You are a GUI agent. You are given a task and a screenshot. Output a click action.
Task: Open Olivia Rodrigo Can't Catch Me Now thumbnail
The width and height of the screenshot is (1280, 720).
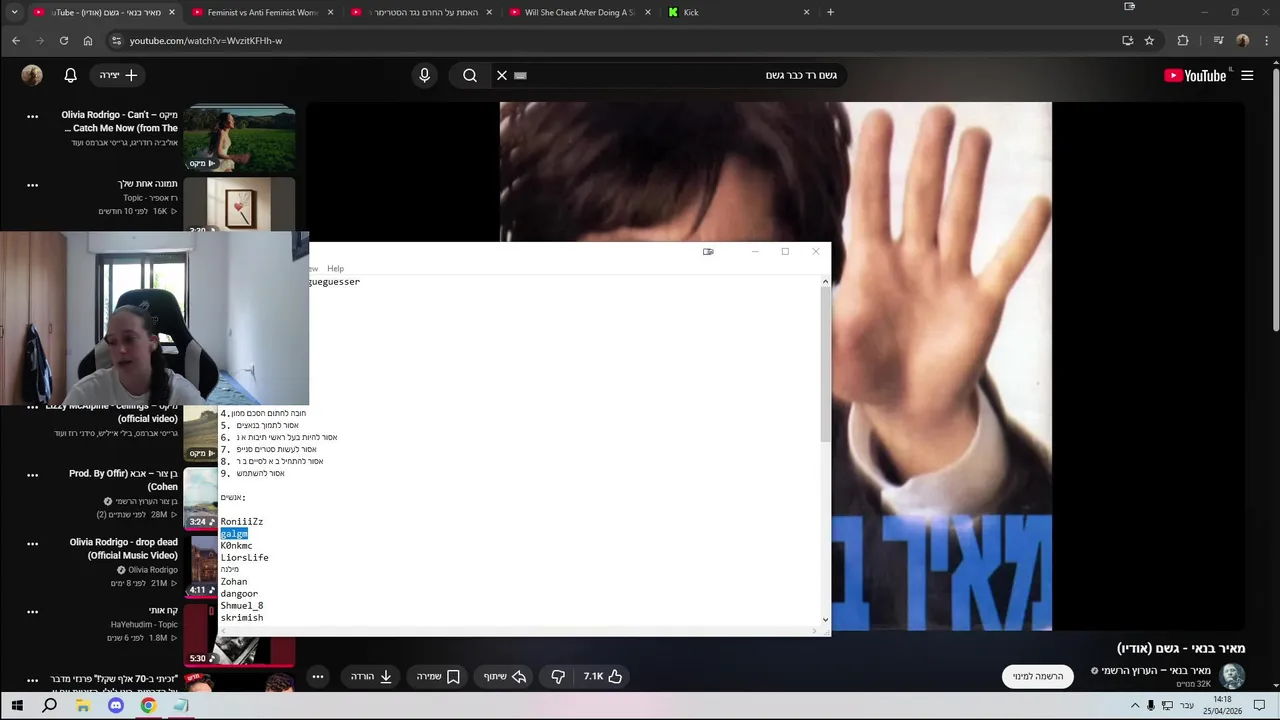pyautogui.click(x=239, y=139)
